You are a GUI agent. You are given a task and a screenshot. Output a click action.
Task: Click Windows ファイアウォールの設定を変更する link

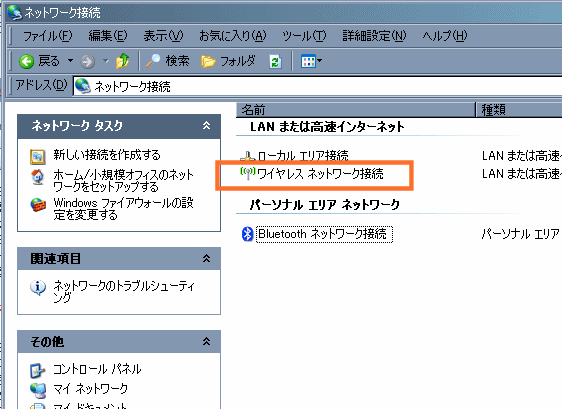tap(123, 209)
